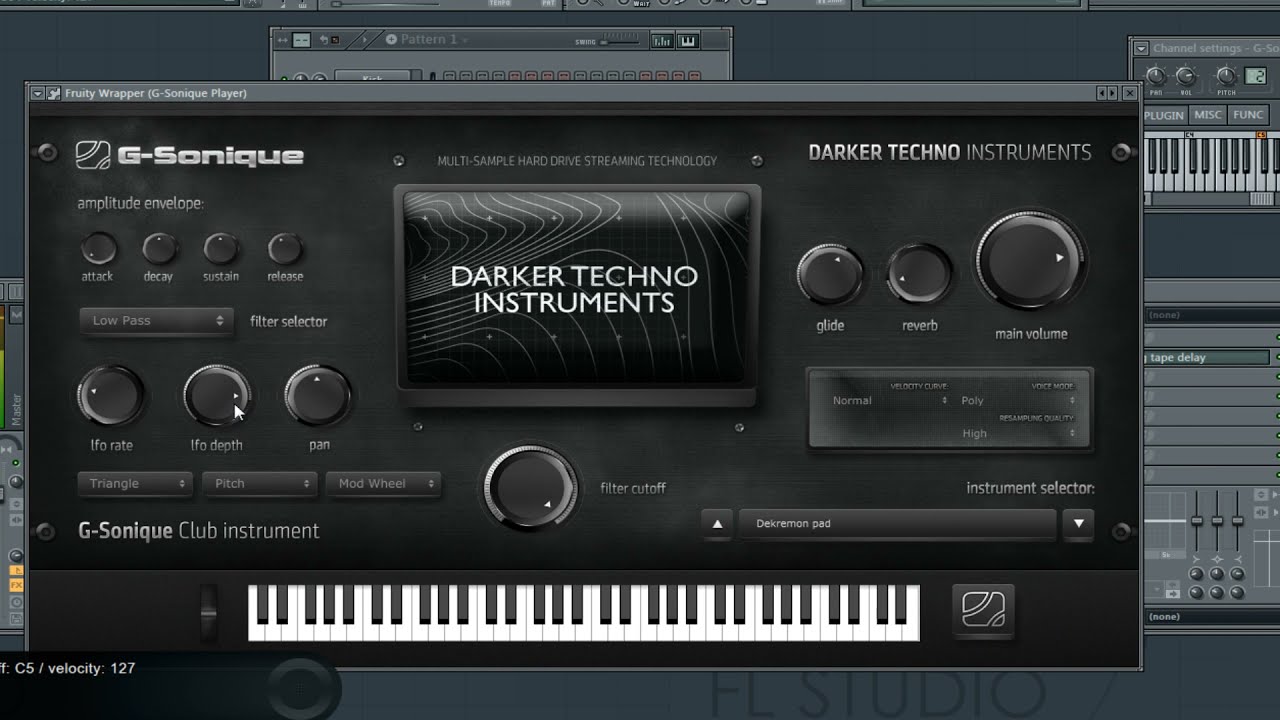Open the Fruity Wrapper window options menu

37,93
